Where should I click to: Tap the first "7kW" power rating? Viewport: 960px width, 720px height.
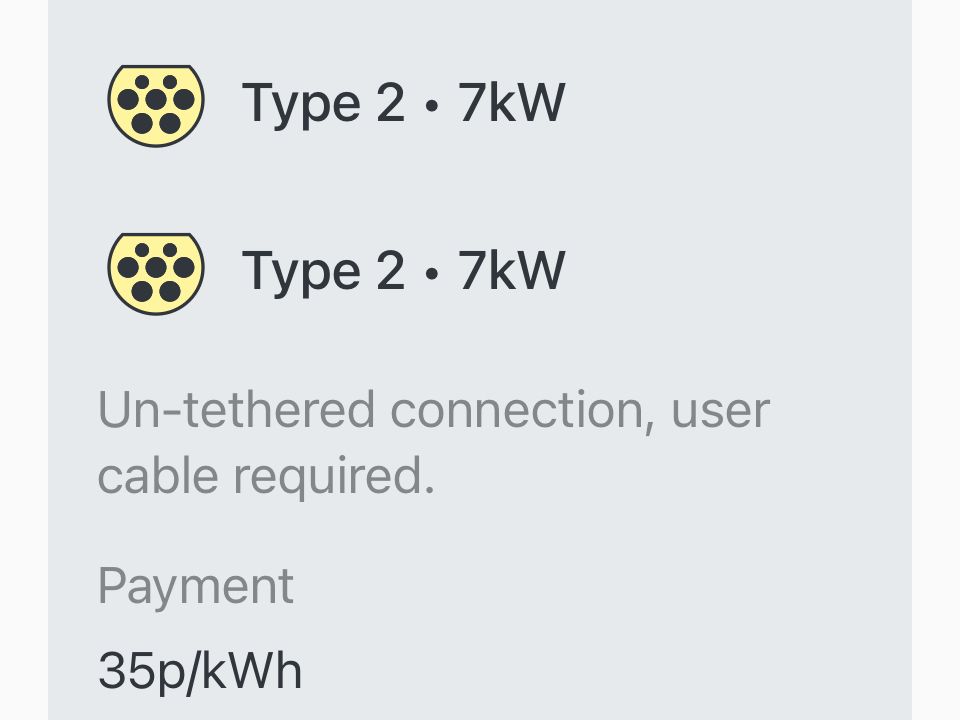pos(511,104)
